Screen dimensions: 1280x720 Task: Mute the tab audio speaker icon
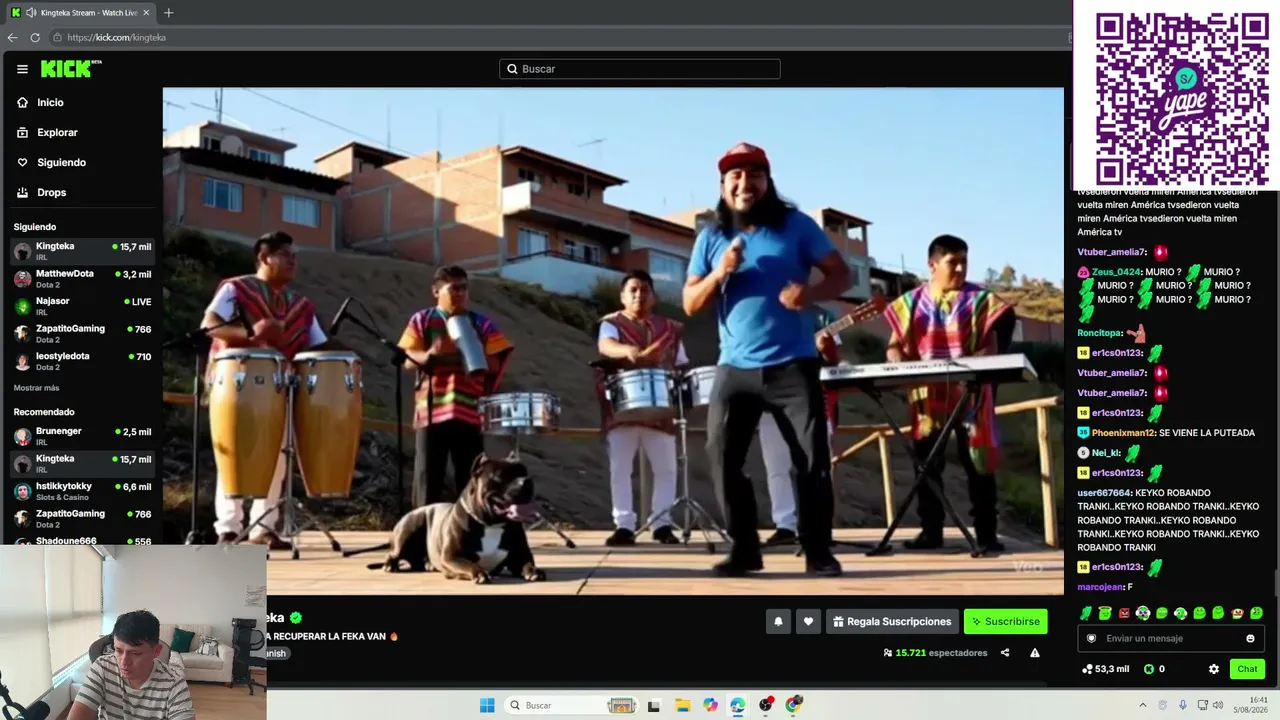click(31, 12)
